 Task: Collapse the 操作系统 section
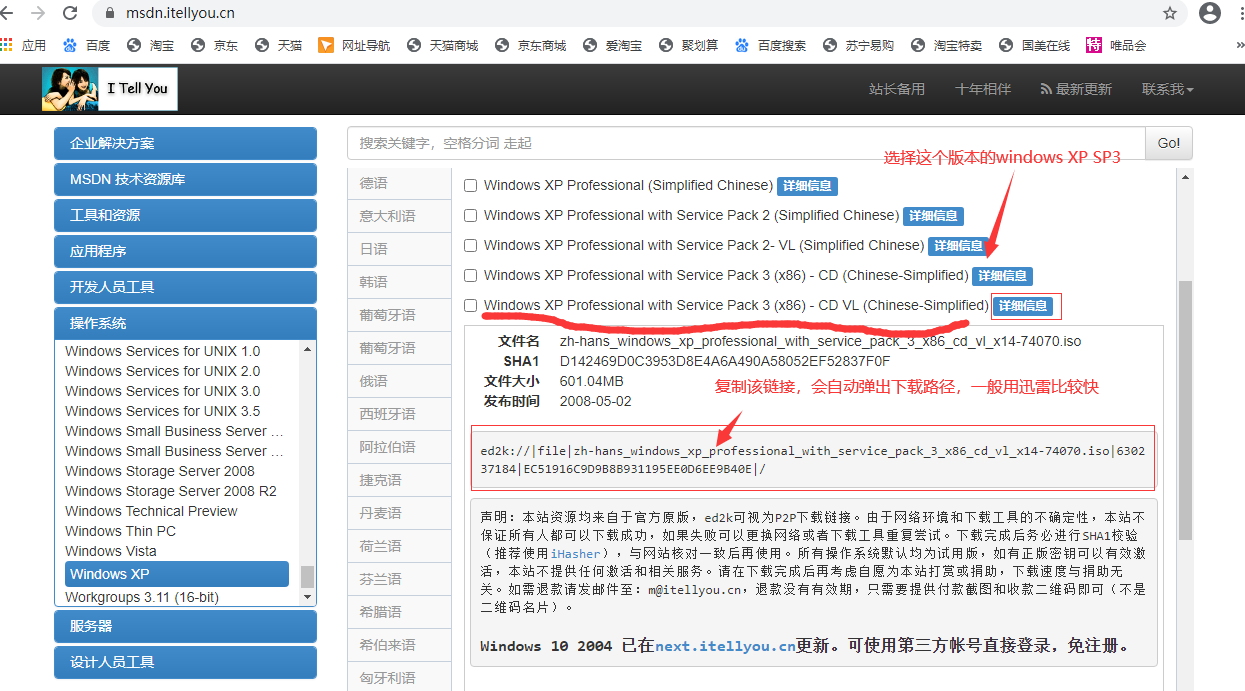pyautogui.click(x=185, y=323)
